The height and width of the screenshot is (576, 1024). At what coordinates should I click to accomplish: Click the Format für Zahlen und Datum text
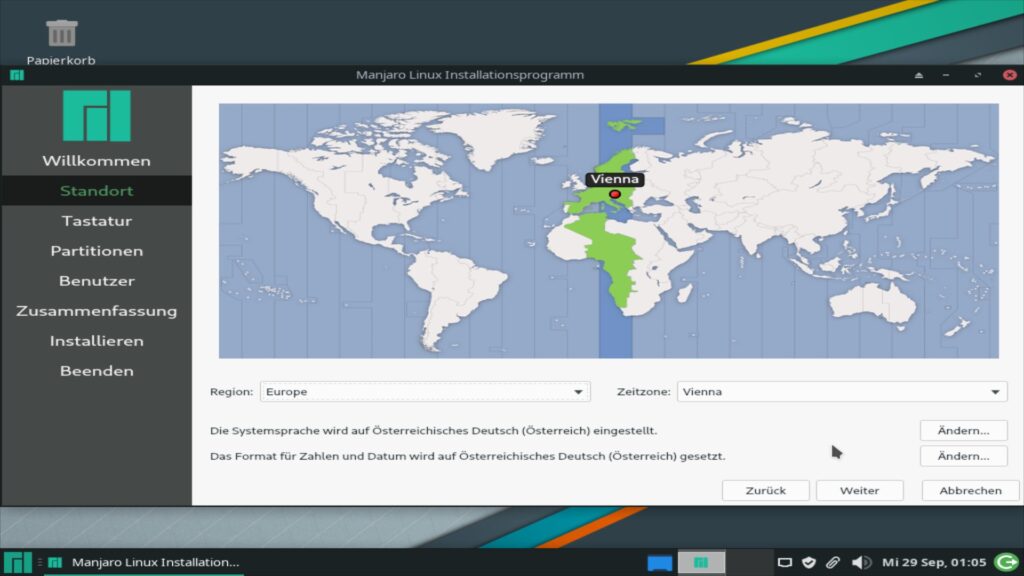click(467, 456)
